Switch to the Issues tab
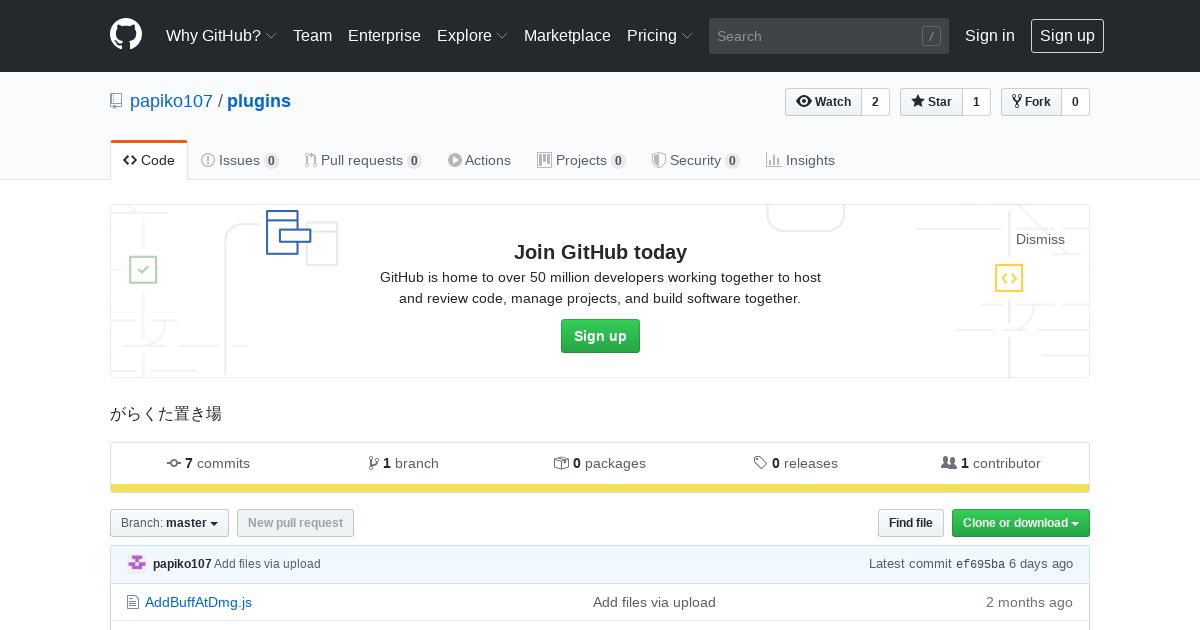This screenshot has height=630, width=1200. [x=240, y=160]
